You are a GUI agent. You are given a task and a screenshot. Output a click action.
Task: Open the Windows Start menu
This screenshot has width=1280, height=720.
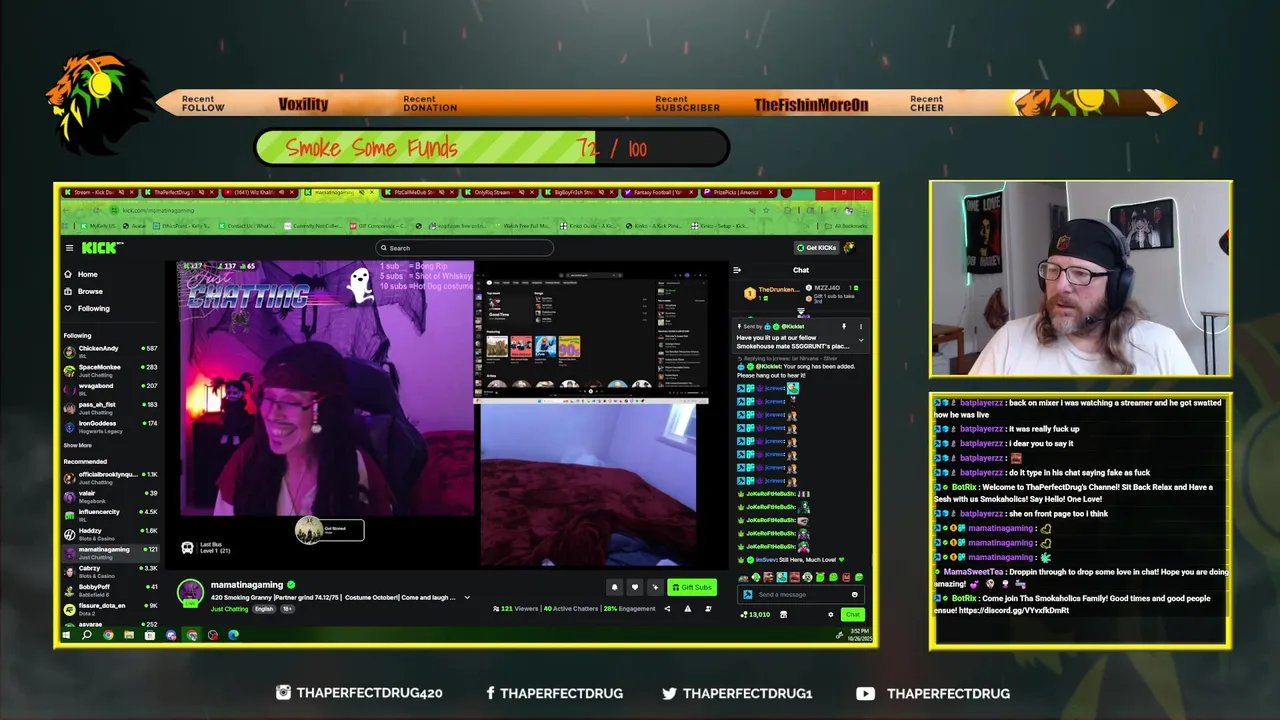pyautogui.click(x=66, y=635)
